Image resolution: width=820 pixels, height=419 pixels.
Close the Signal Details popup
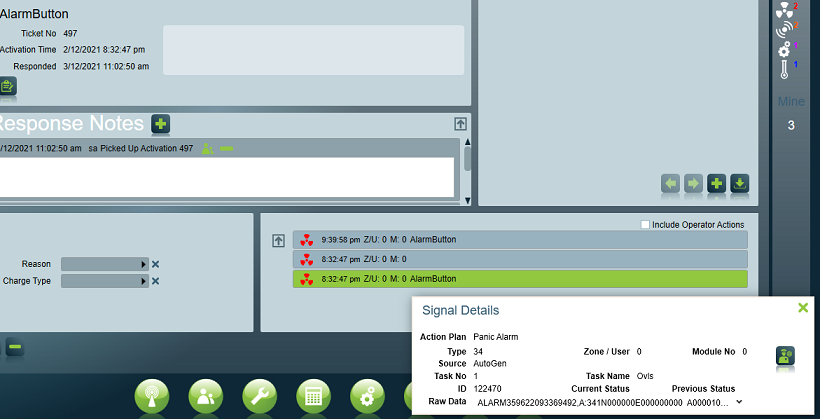[x=803, y=308]
